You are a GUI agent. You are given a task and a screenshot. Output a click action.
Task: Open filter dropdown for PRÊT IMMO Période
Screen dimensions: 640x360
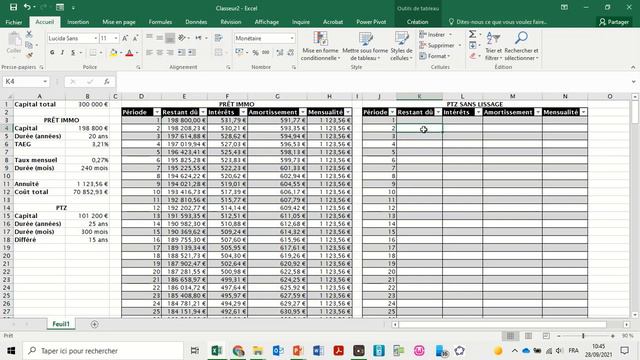pos(157,112)
